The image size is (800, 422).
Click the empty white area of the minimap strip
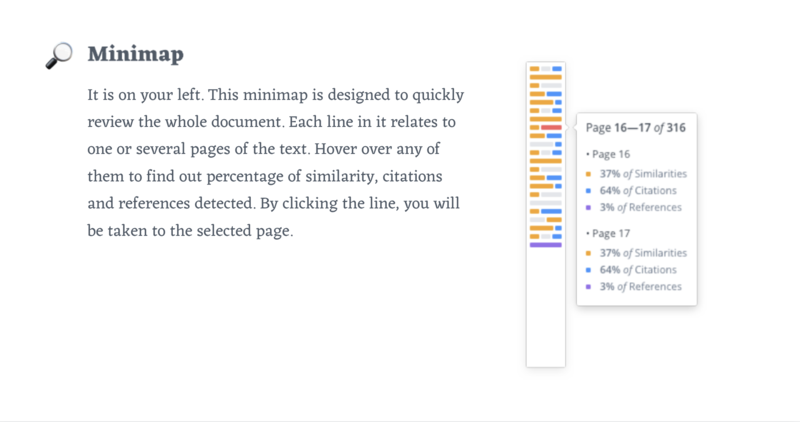tap(545, 306)
